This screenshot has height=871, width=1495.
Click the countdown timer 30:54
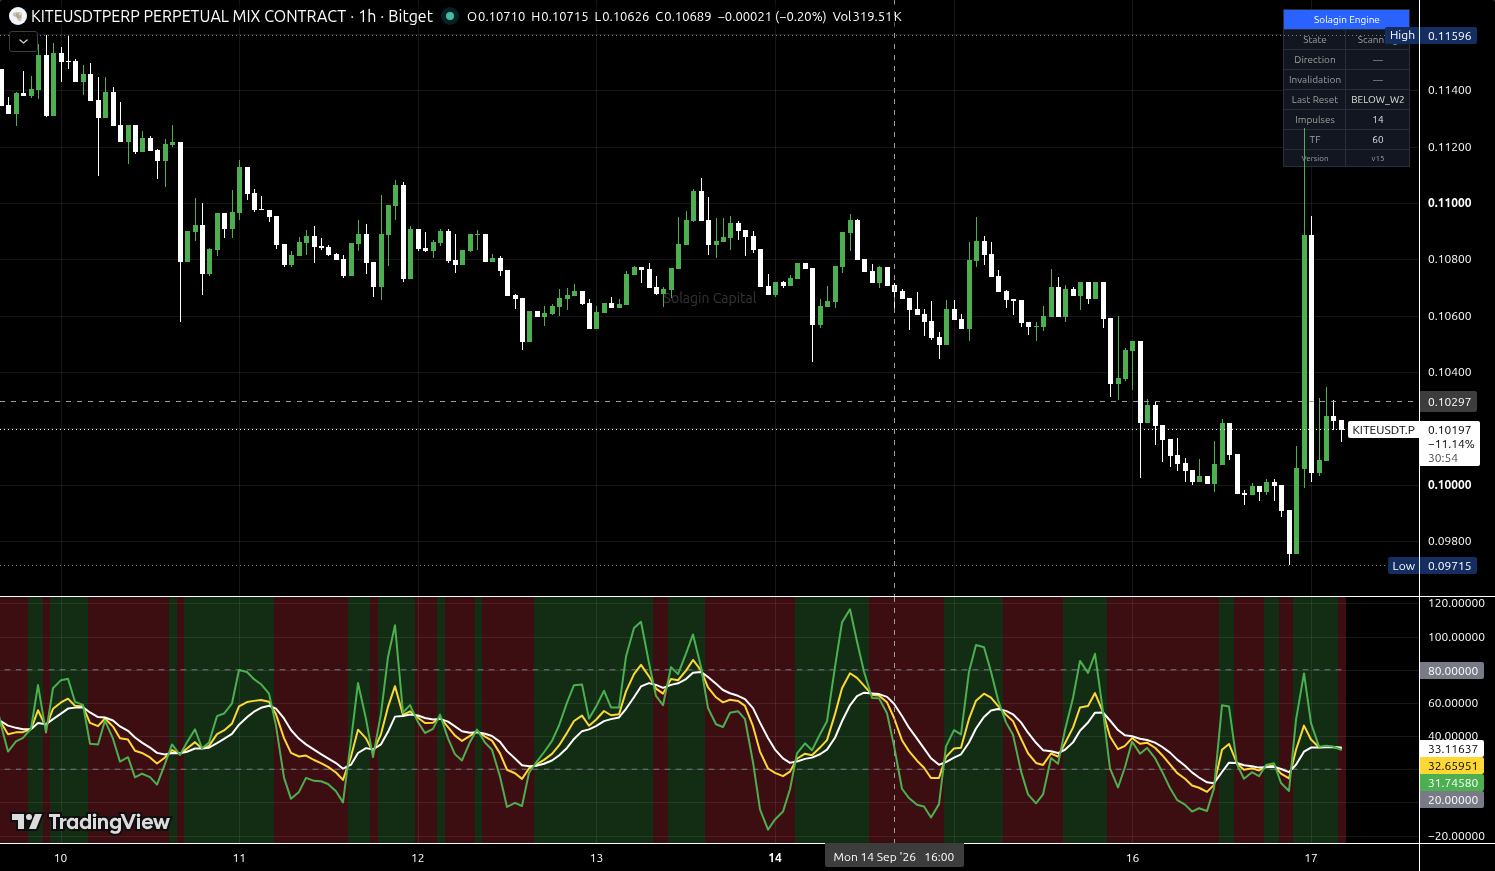[x=1442, y=458]
